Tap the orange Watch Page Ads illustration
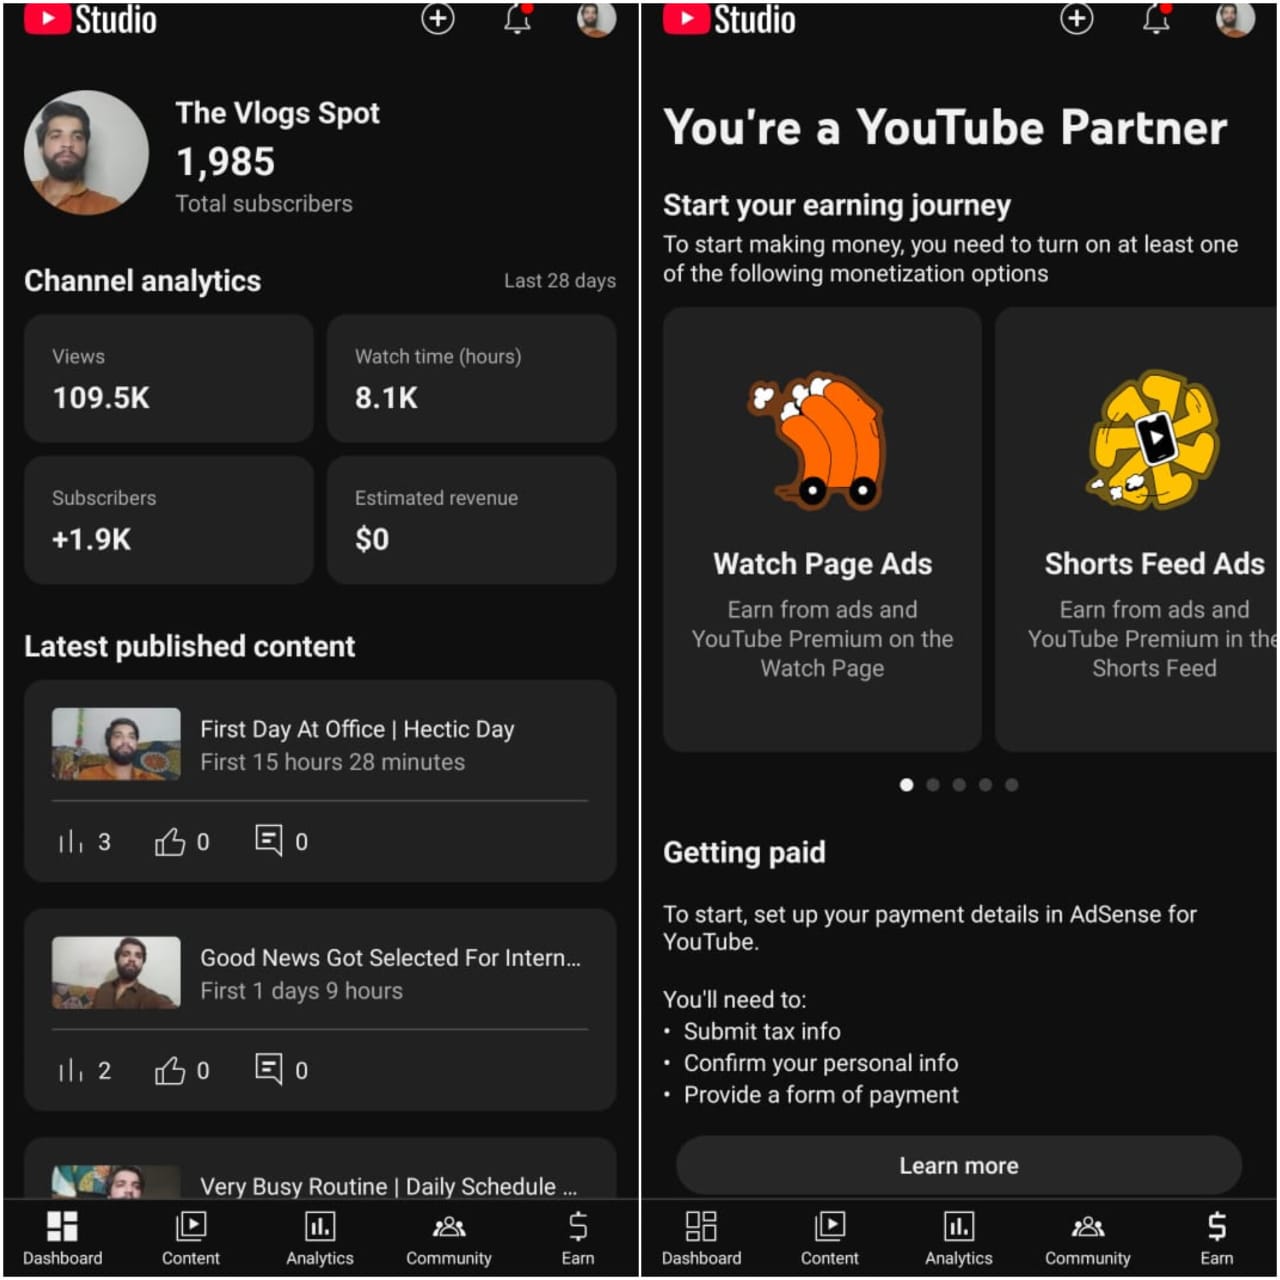1280x1280 pixels. pos(818,442)
